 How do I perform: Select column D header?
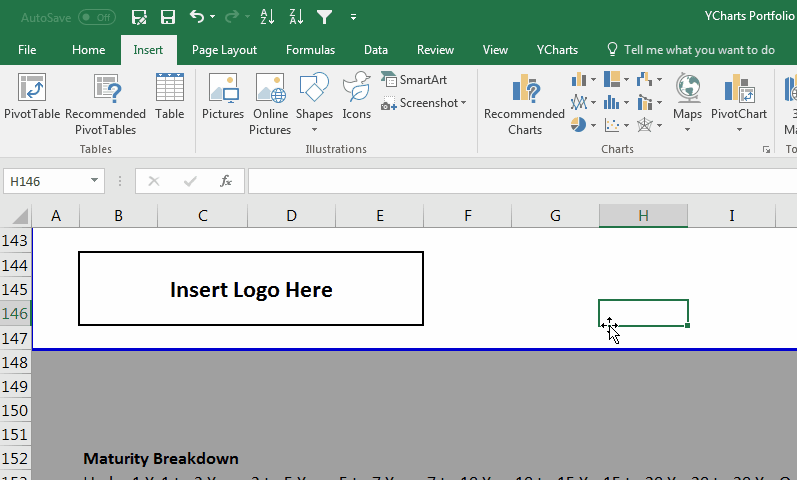click(x=291, y=216)
